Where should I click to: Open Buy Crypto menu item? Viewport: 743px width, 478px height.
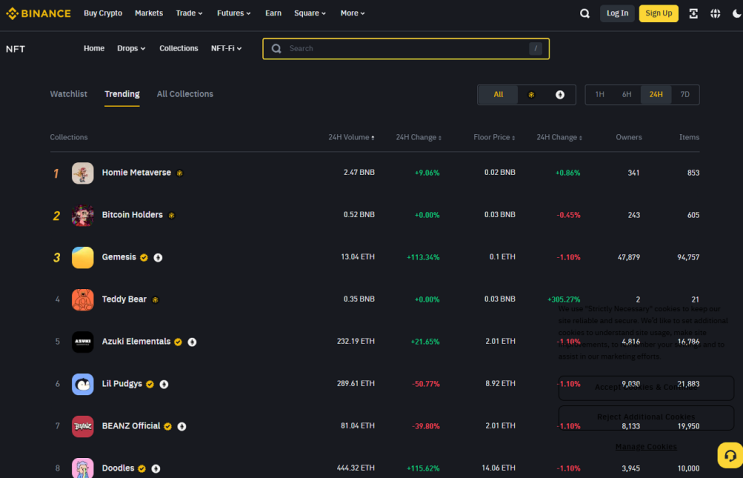103,13
